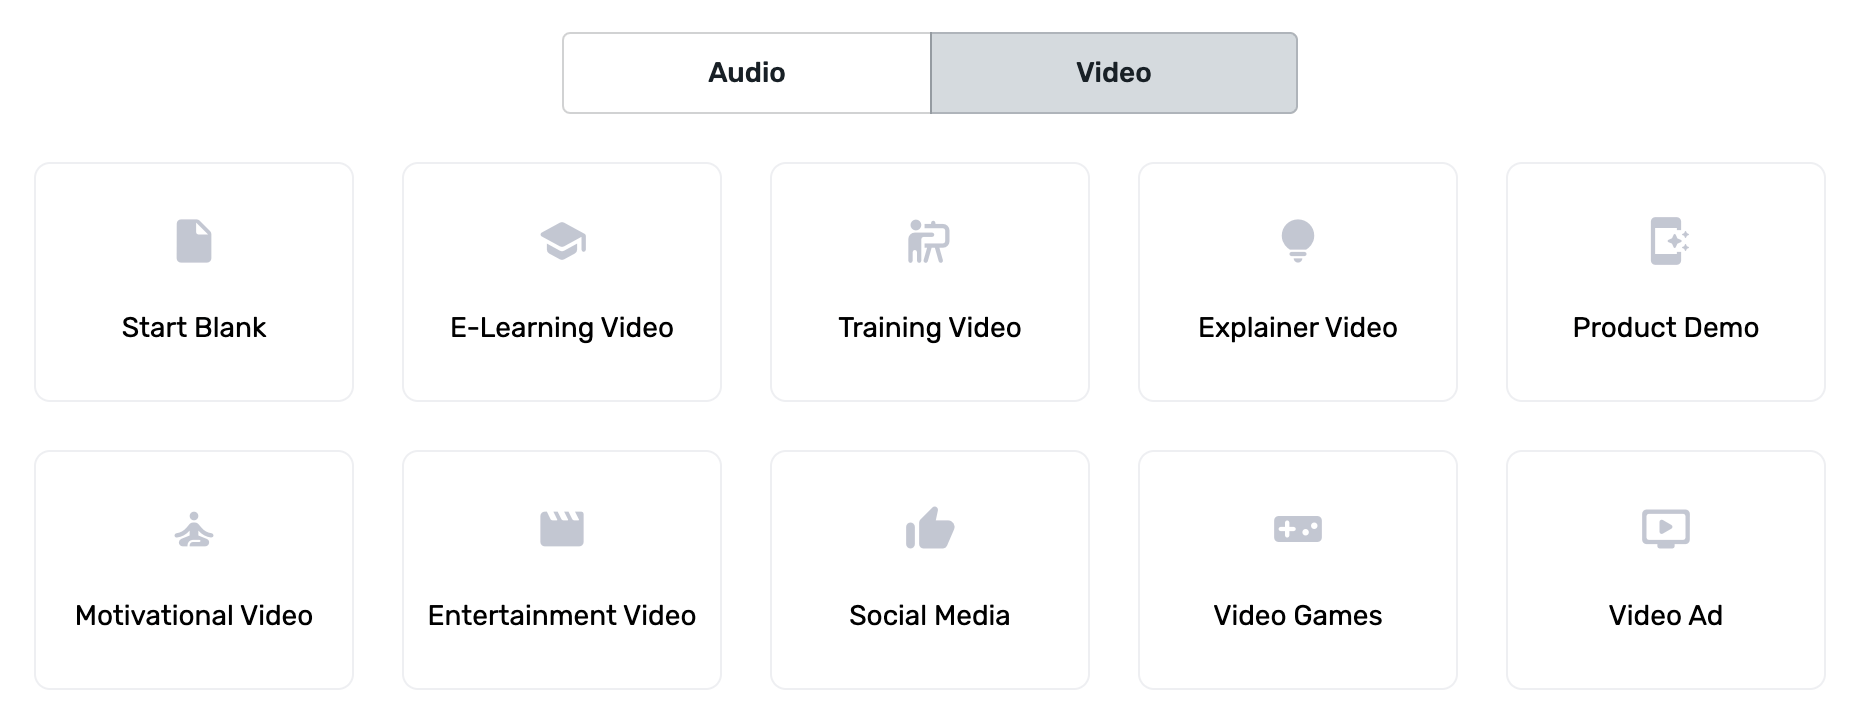Image resolution: width=1870 pixels, height=728 pixels.
Task: Click the meditating person icon
Action: click(194, 529)
